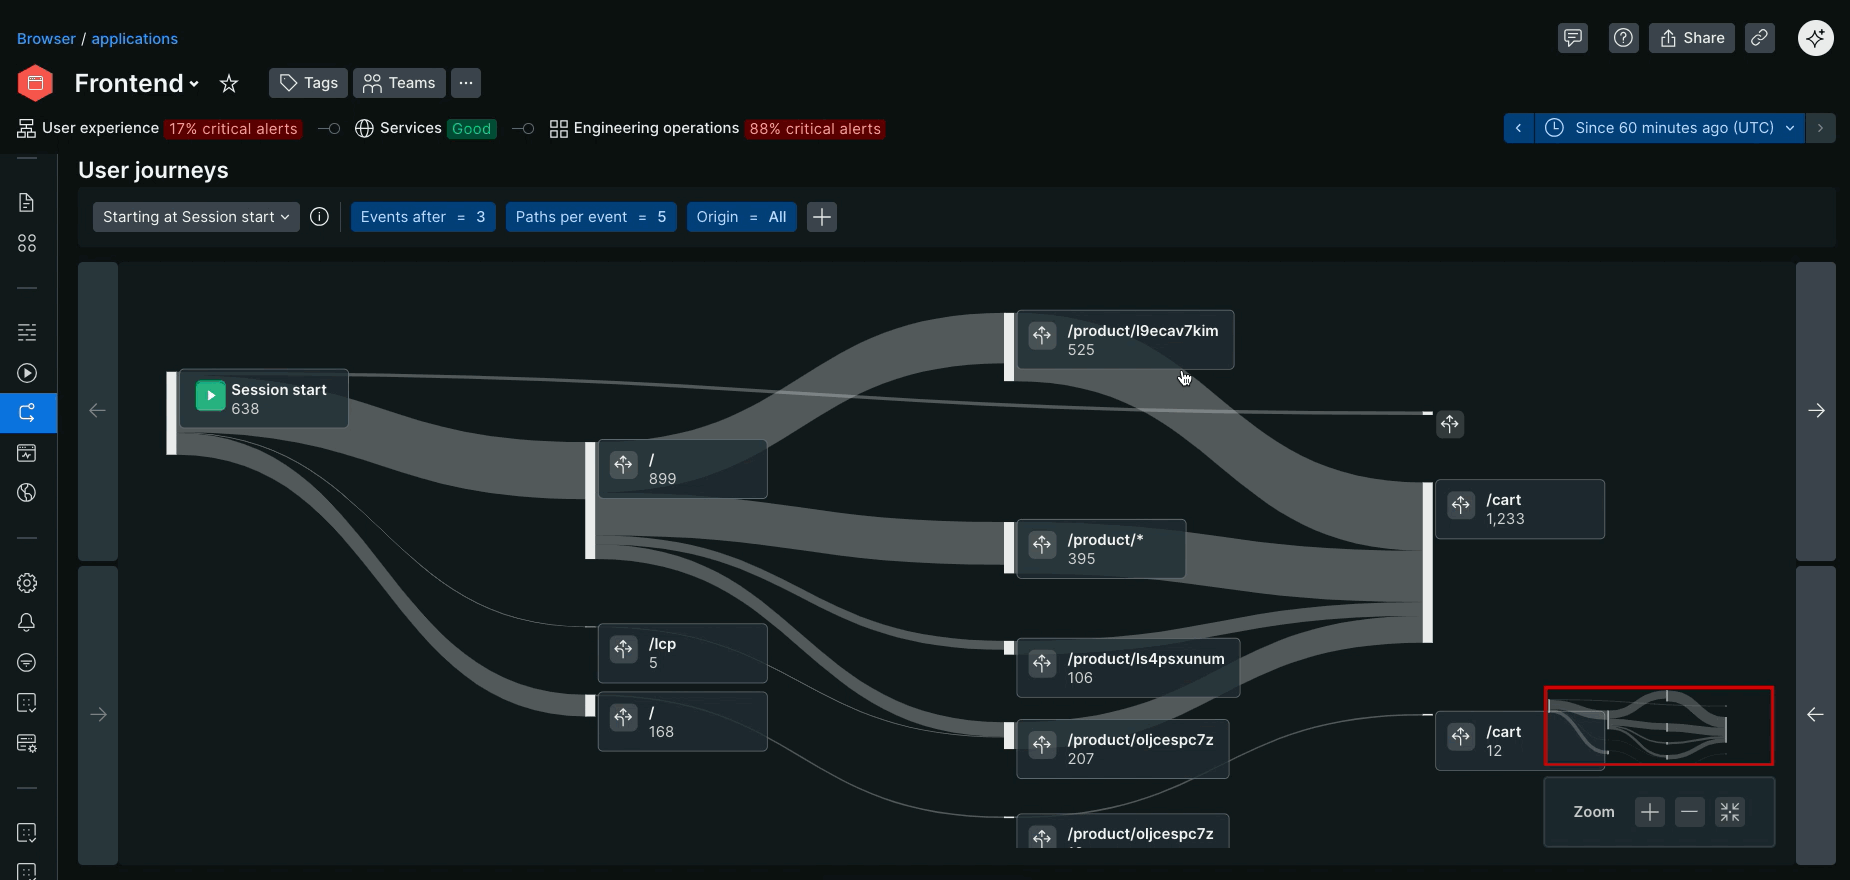Click the minimap overview thumbnail

click(1658, 726)
